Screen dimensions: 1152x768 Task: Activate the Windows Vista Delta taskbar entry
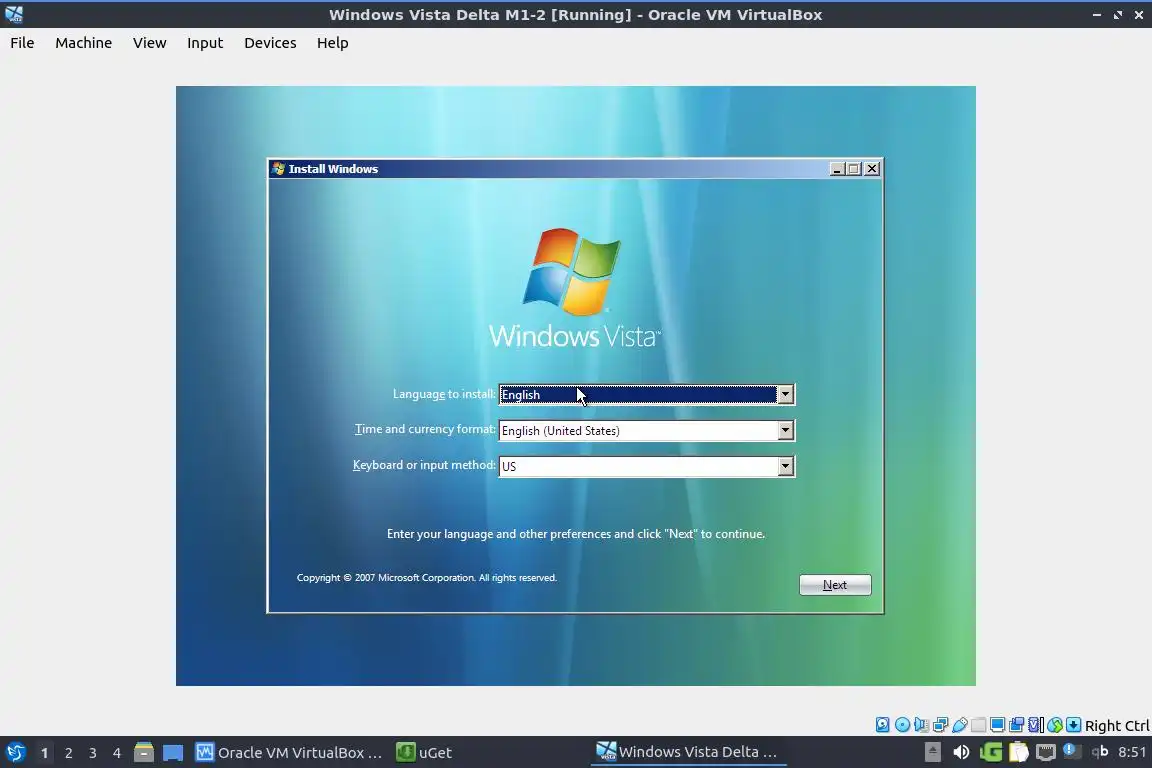tap(688, 752)
